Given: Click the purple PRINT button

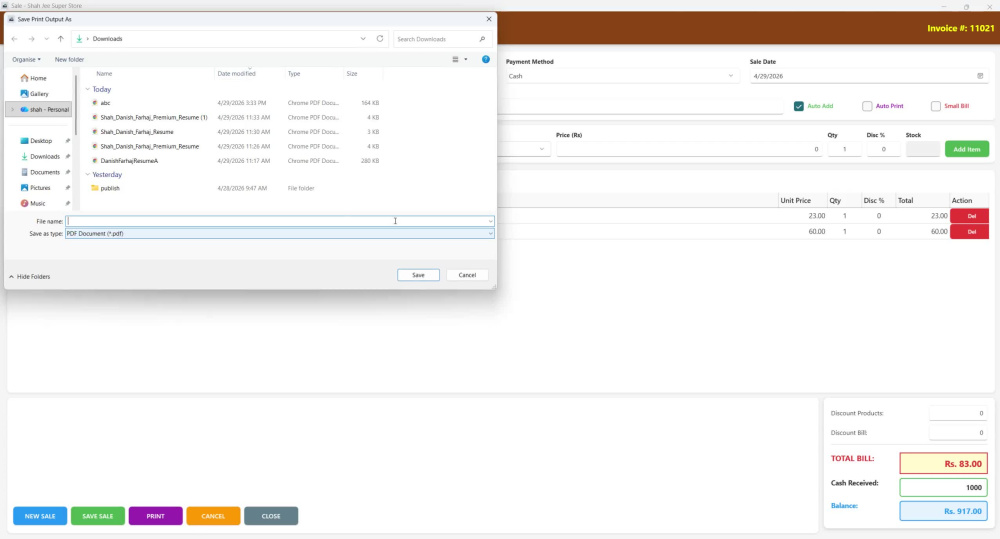Looking at the screenshot, I should click(156, 516).
